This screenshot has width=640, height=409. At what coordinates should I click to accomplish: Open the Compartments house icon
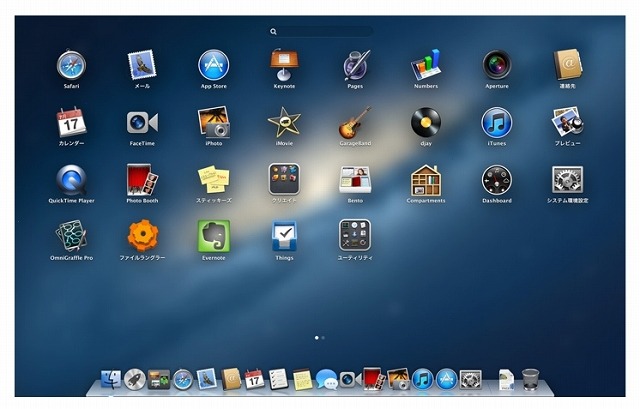(426, 180)
